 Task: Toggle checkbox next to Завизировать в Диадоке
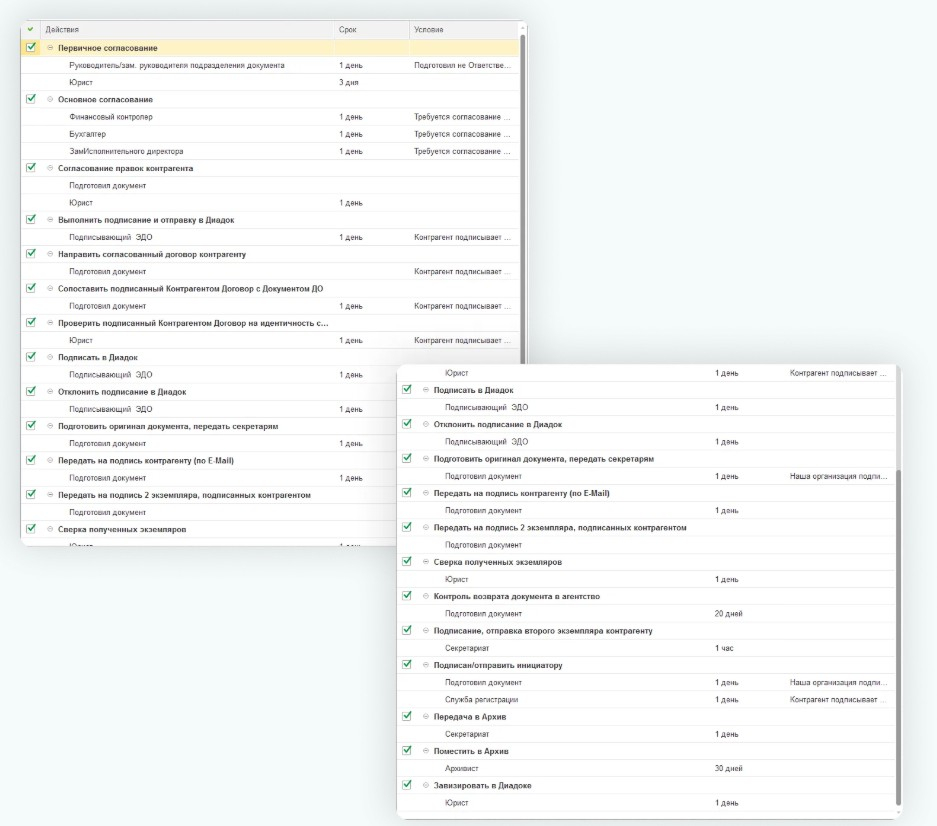[x=407, y=785]
